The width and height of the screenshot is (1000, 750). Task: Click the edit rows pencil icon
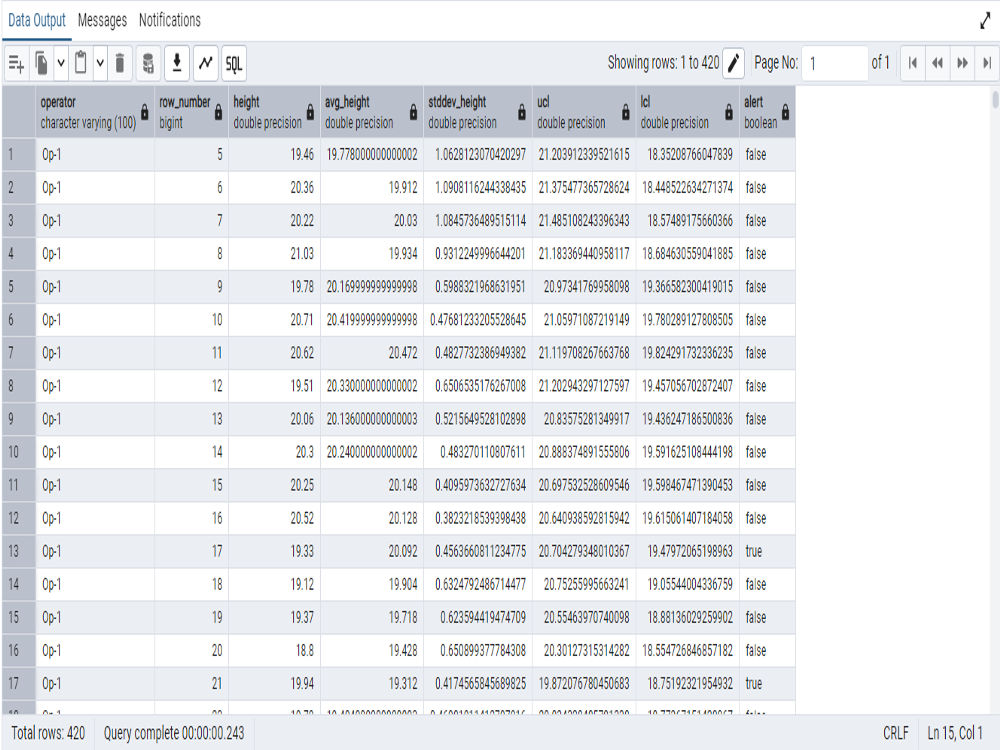[733, 63]
